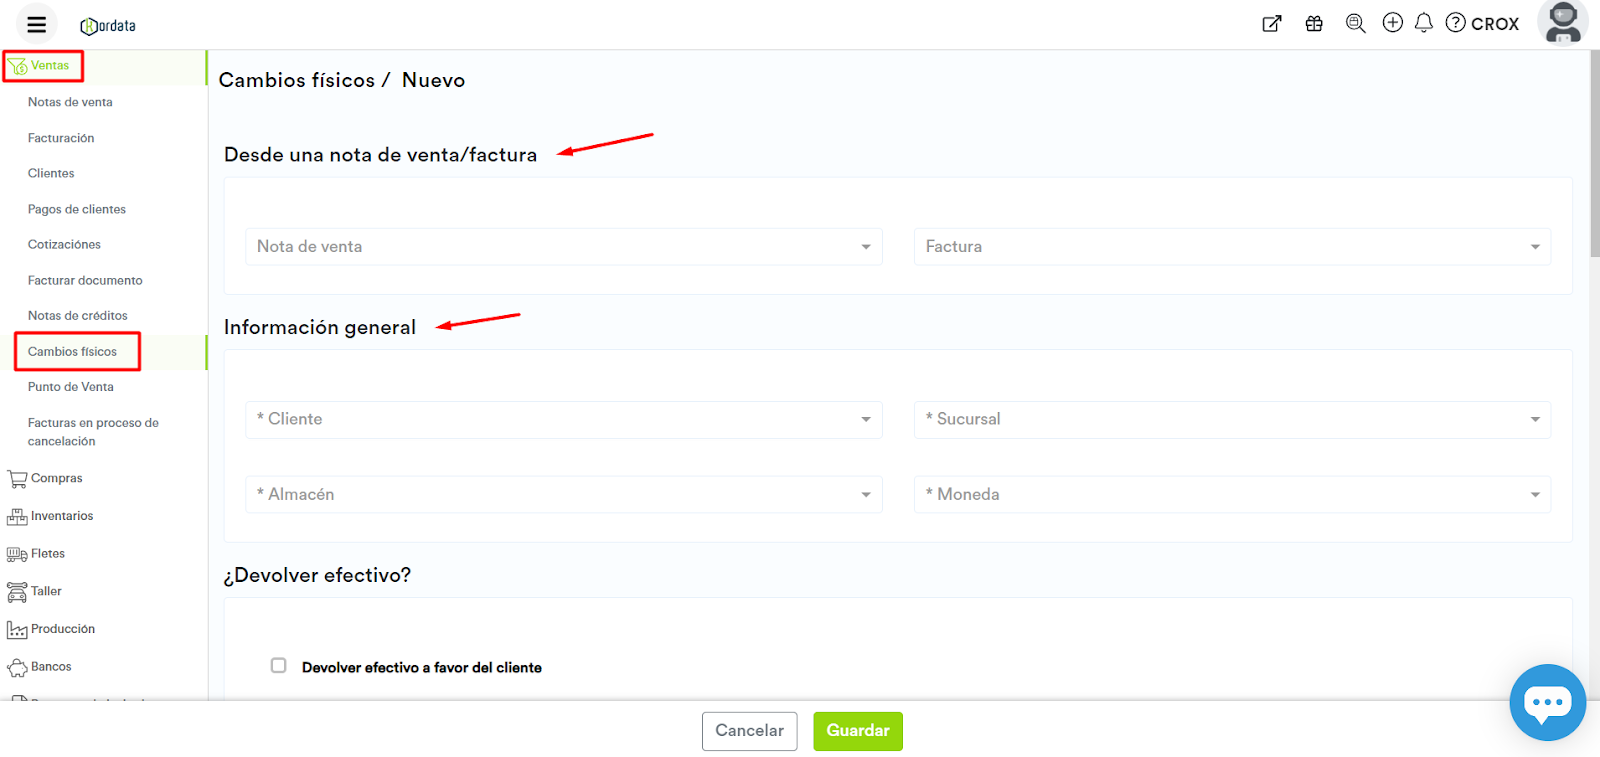Open the notifications bell
The width and height of the screenshot is (1600, 757).
[1424, 22]
